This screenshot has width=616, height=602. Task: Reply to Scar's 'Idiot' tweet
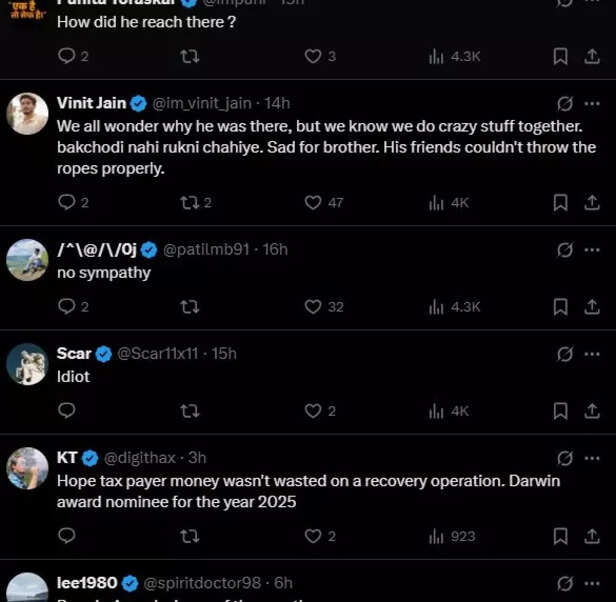(67, 410)
